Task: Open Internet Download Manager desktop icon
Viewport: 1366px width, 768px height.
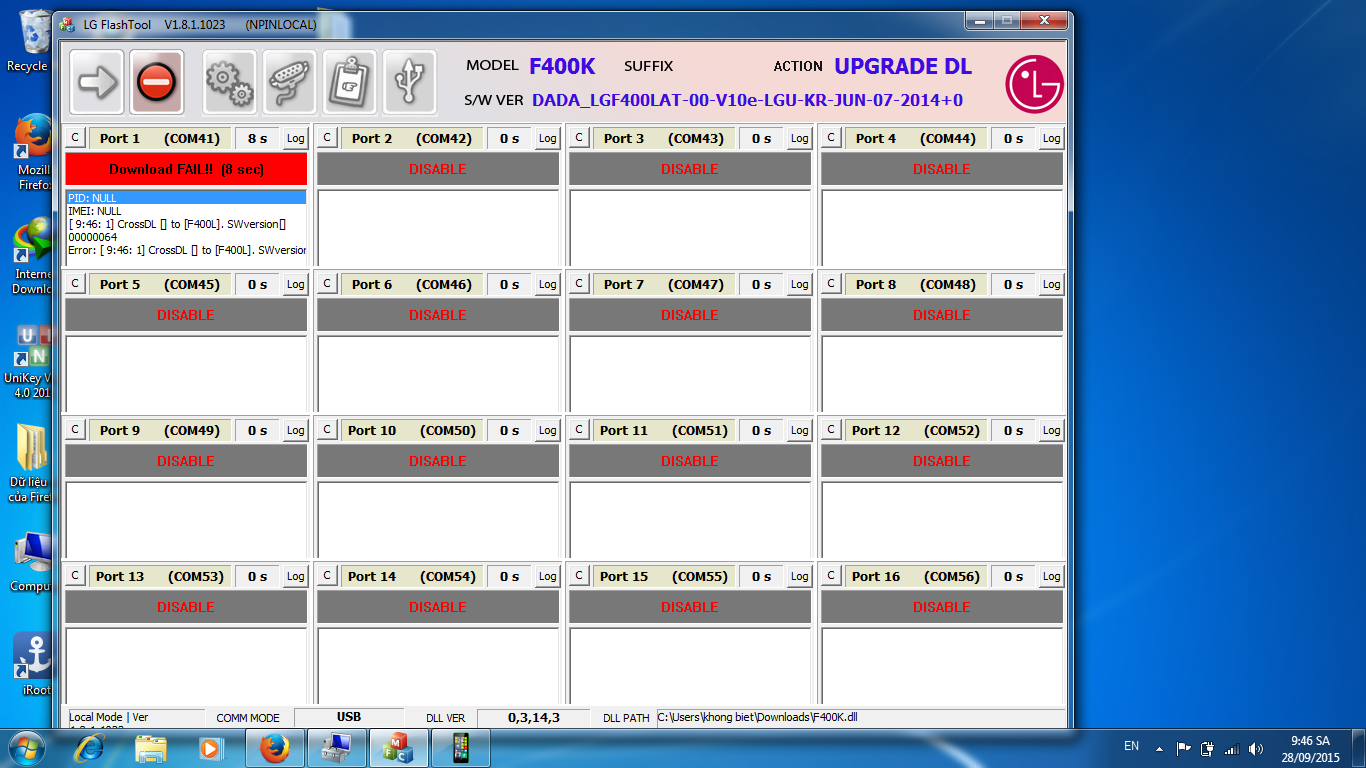Action: tap(32, 257)
